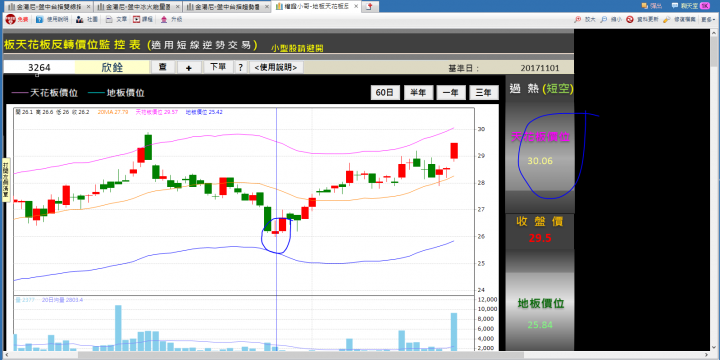This screenshot has height=360, width=720.
Task: Click the 打開左側清單 side tab
Action: pos(6,180)
